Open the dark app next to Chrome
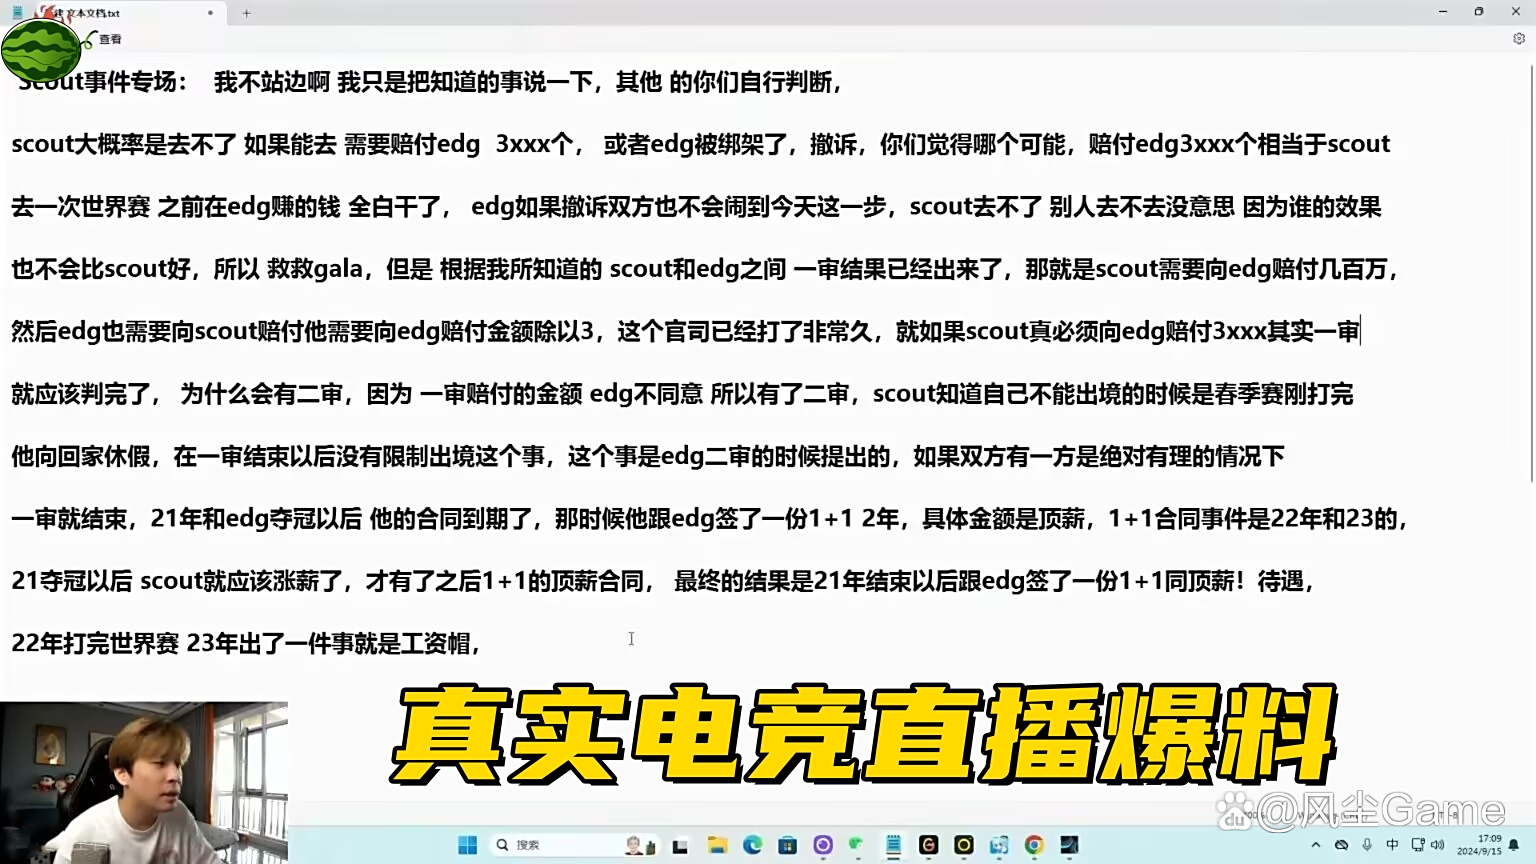The width and height of the screenshot is (1536, 864). 1070,845
